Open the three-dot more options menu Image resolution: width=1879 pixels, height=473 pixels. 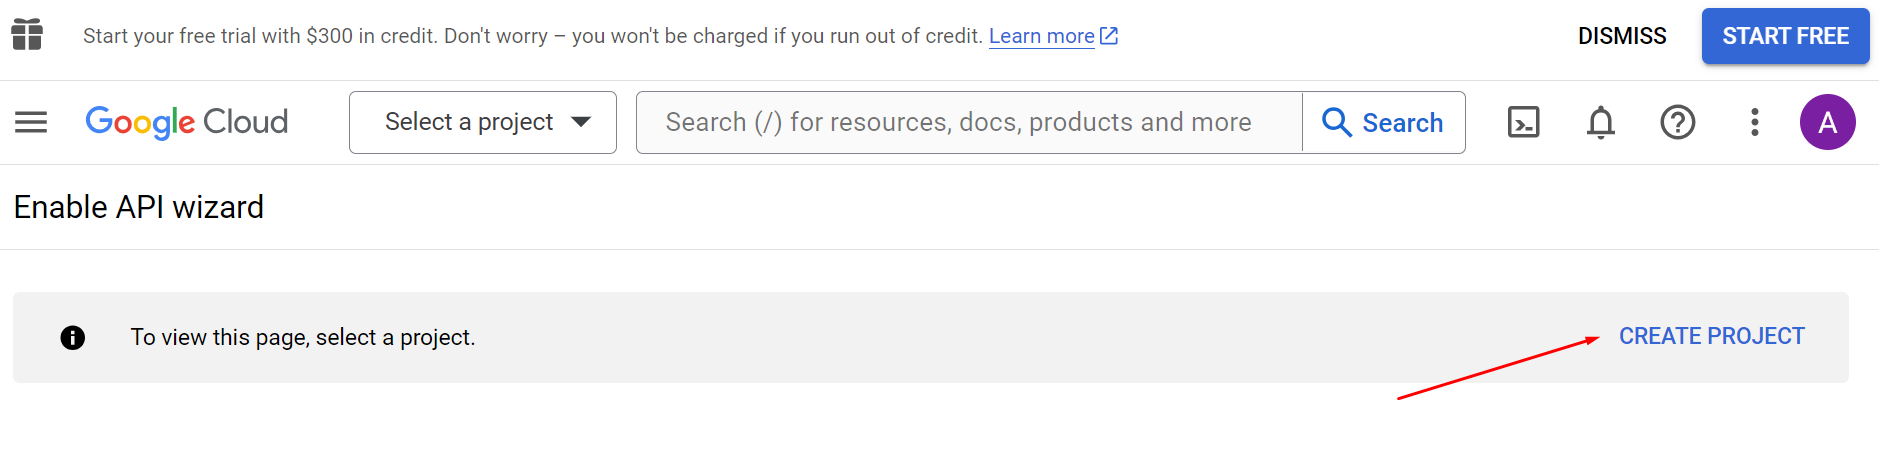pos(1754,122)
